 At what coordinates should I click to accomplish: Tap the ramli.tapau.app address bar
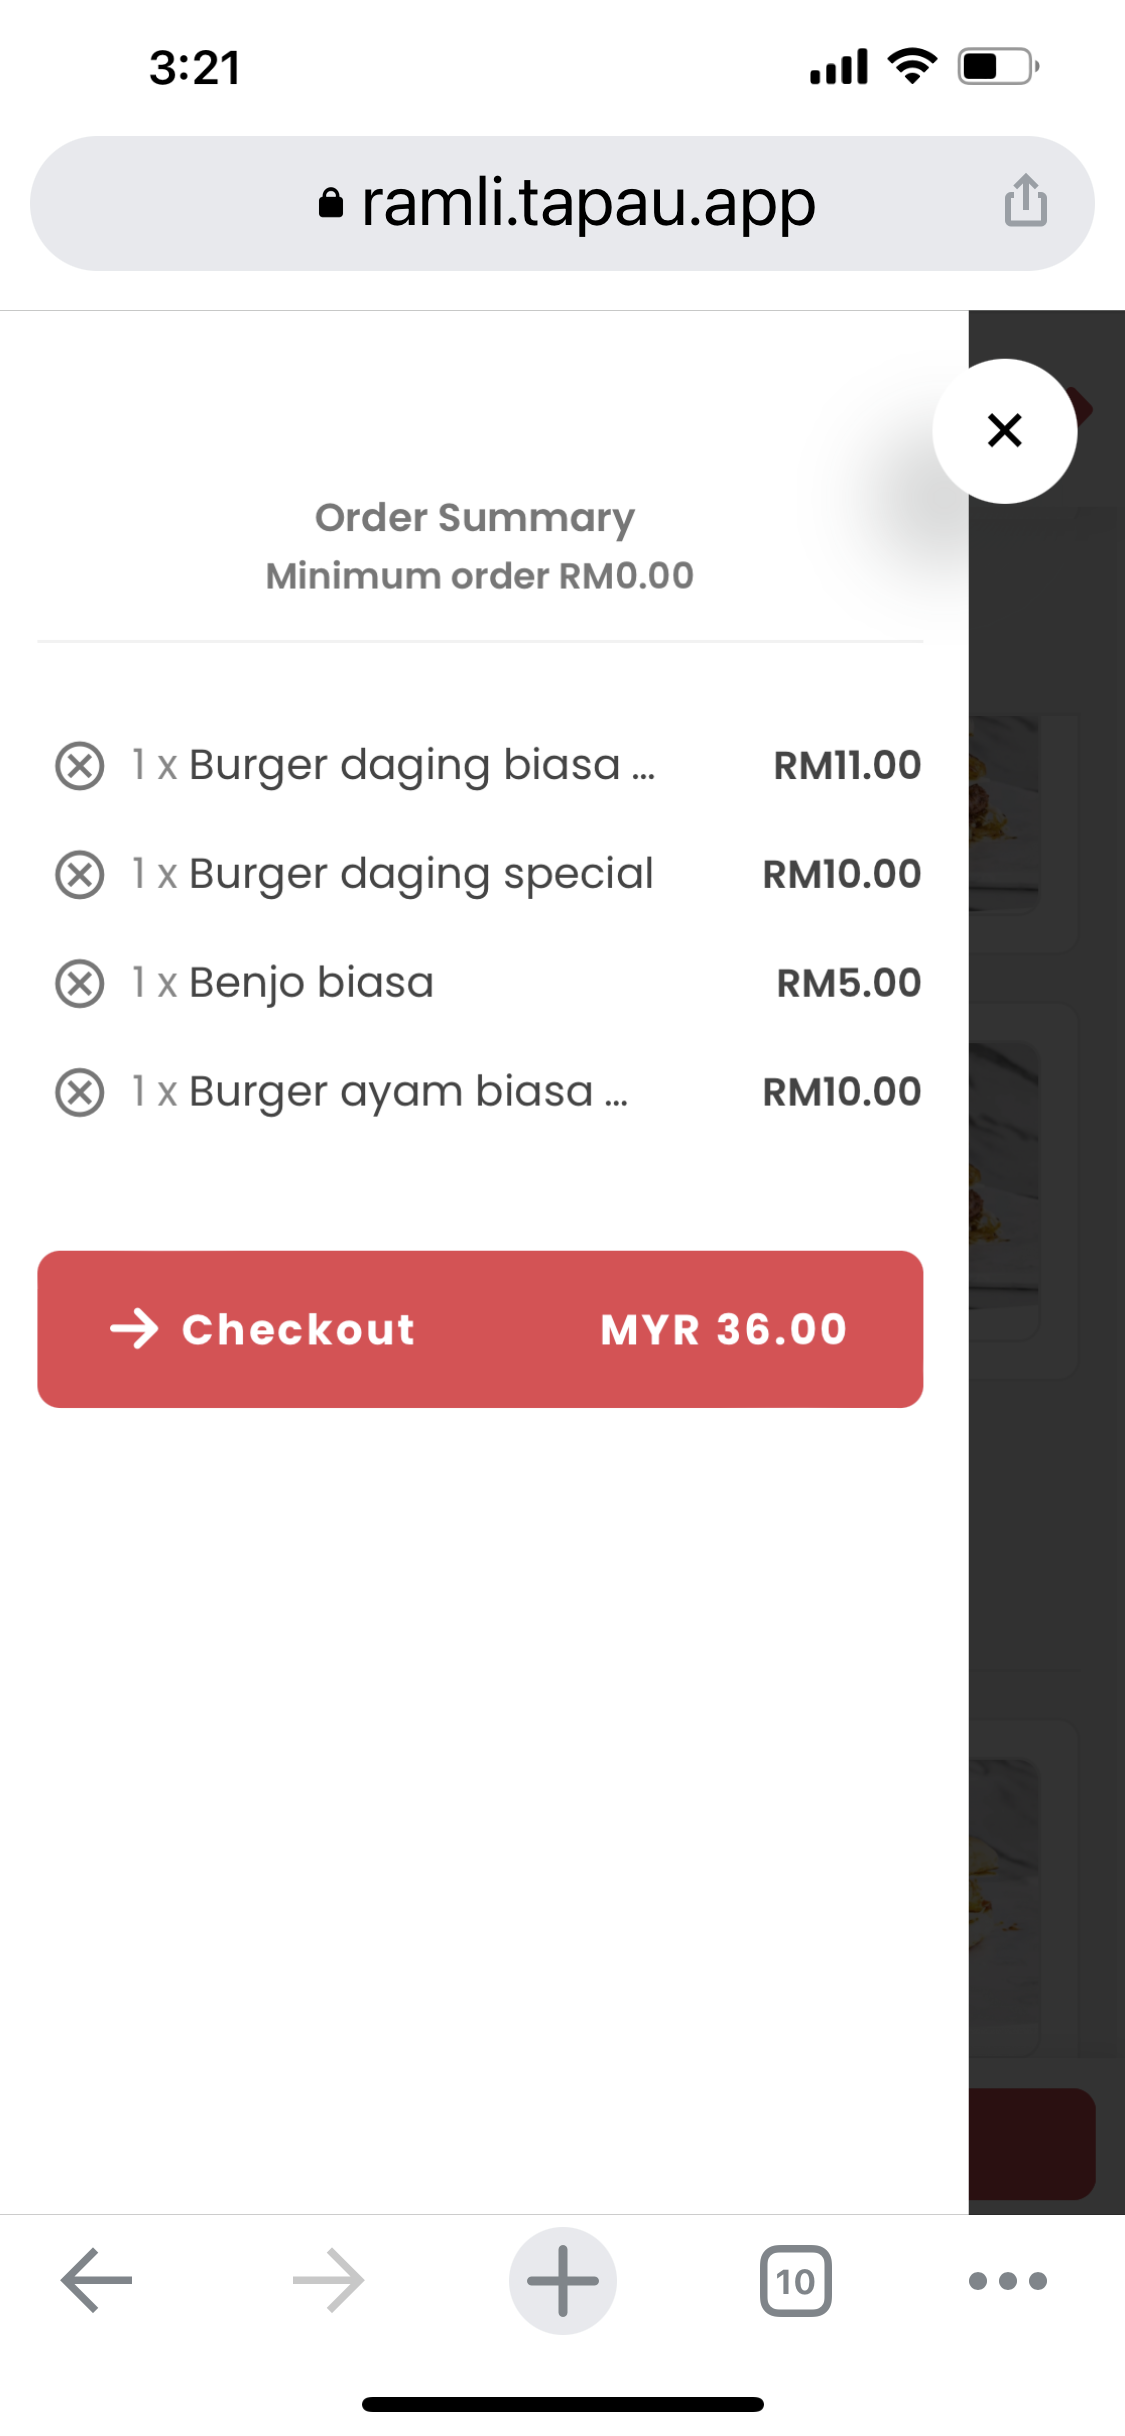coord(588,203)
